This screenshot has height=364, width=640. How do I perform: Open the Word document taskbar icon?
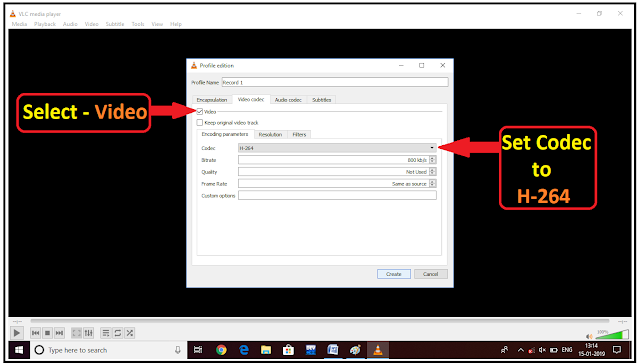(333, 350)
